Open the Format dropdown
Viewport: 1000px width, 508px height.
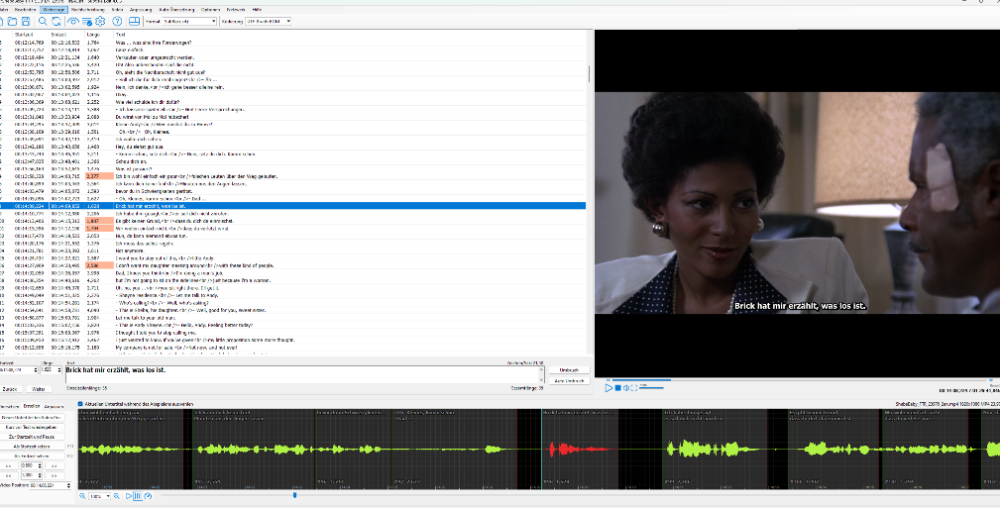click(x=189, y=22)
